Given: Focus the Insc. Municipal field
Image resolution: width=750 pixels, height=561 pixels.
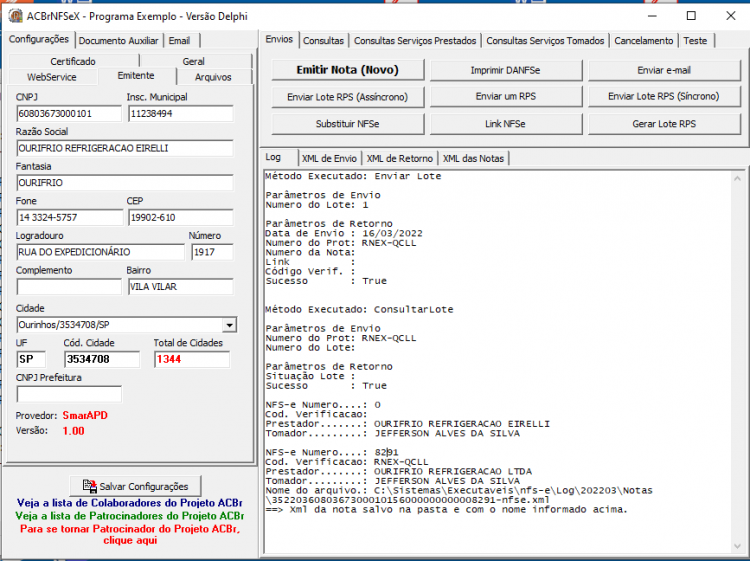Looking at the screenshot, I should point(181,114).
